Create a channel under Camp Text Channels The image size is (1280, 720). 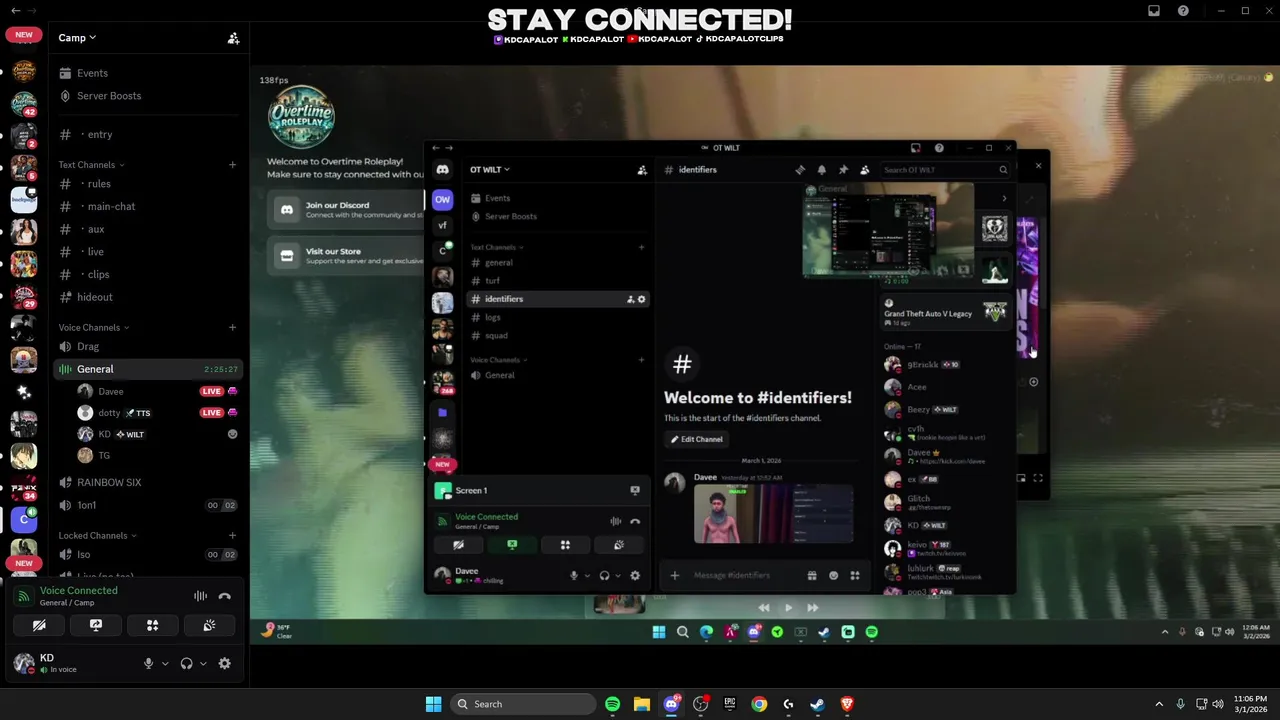pyautogui.click(x=232, y=165)
